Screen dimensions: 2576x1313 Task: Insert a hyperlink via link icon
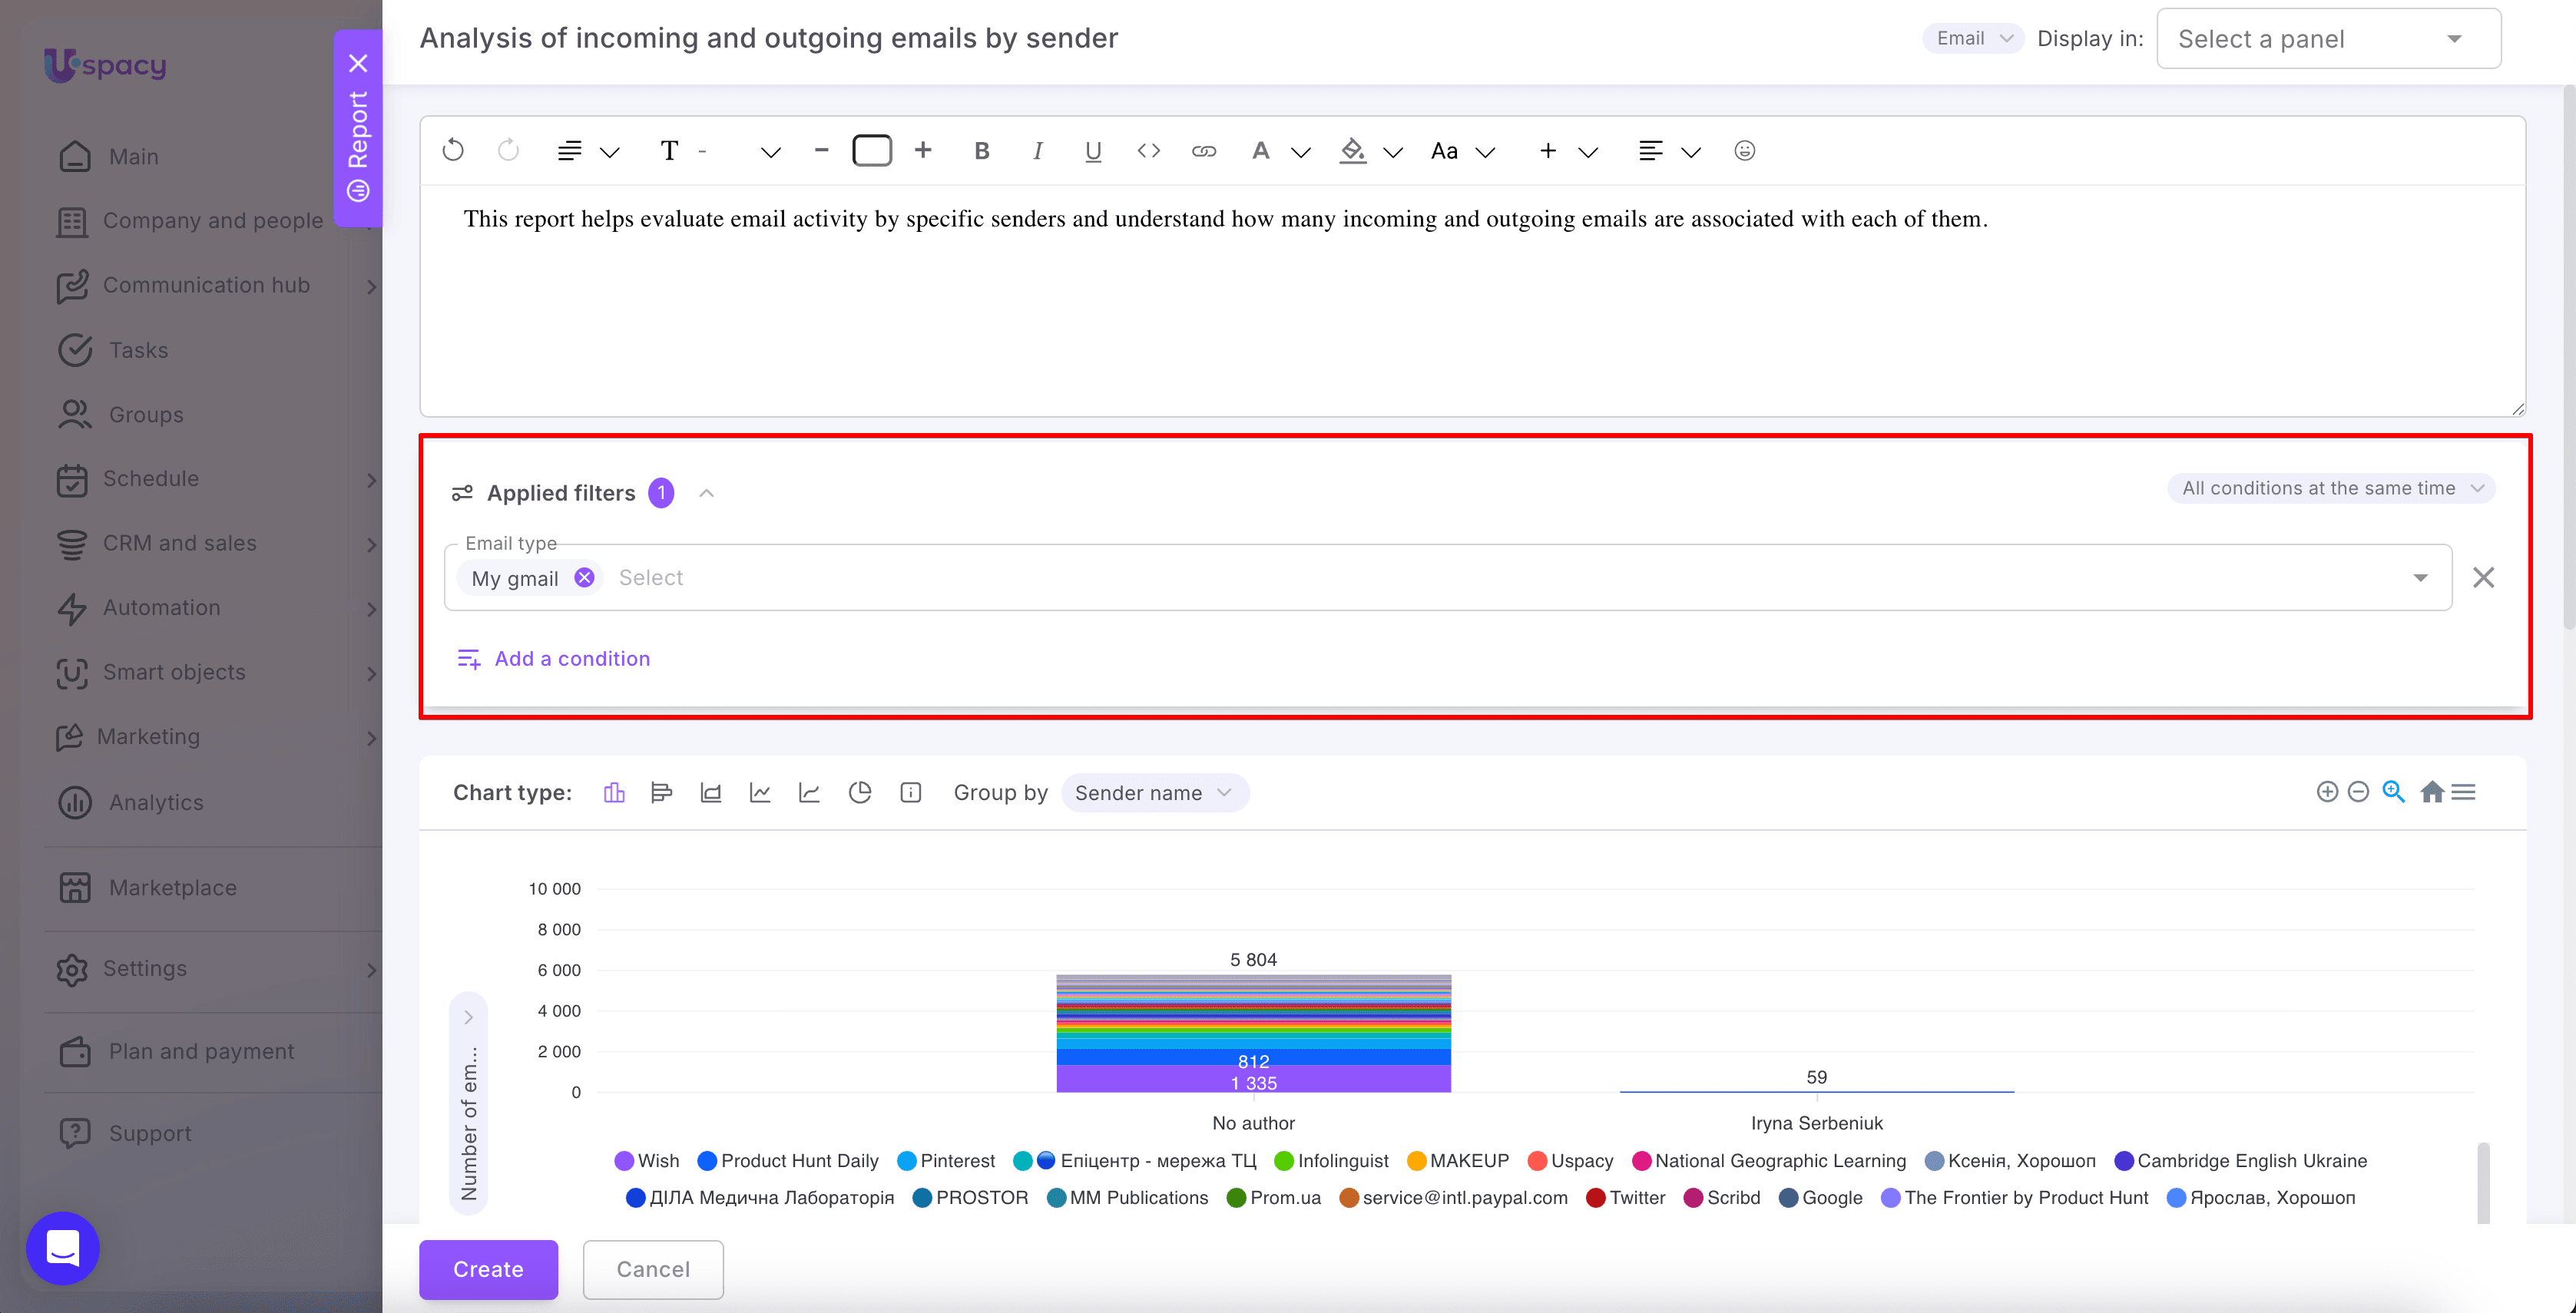click(x=1204, y=151)
